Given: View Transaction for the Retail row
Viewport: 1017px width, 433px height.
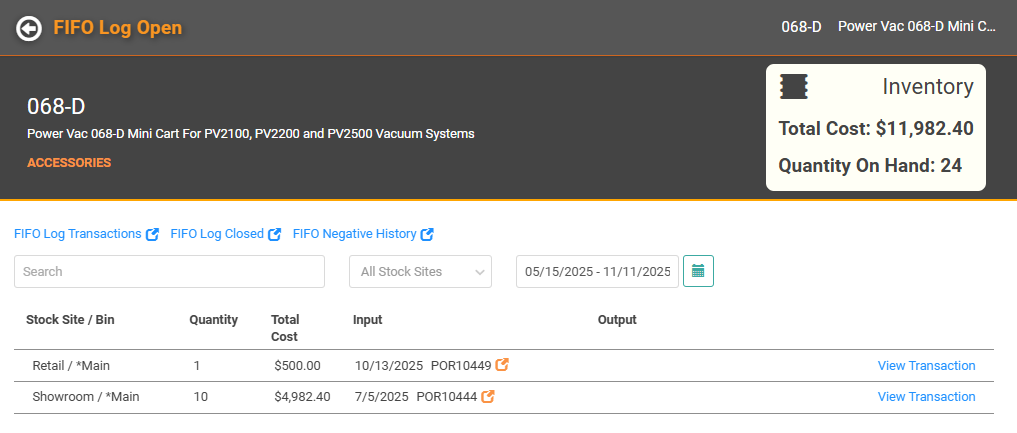Looking at the screenshot, I should [x=926, y=366].
